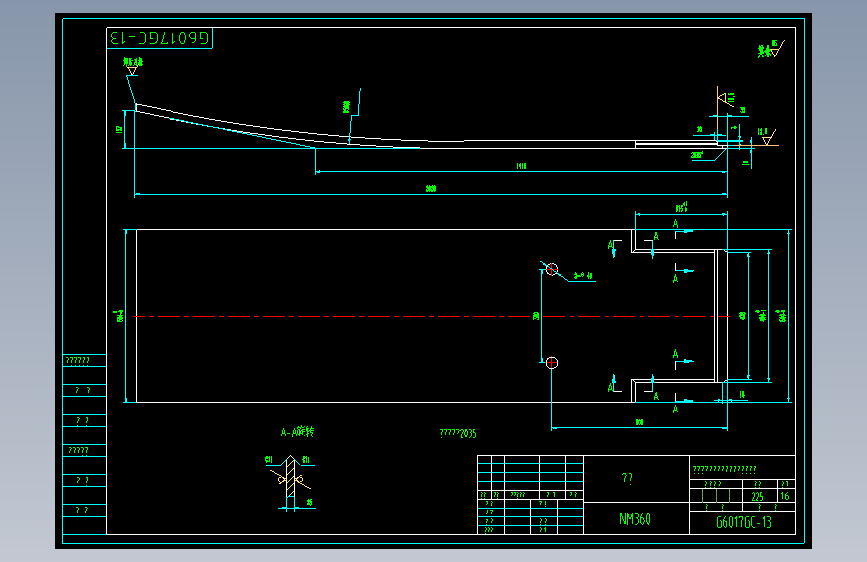Screen dimensions: 867x562
Task: Select the value 16 in the title block
Action: click(785, 496)
